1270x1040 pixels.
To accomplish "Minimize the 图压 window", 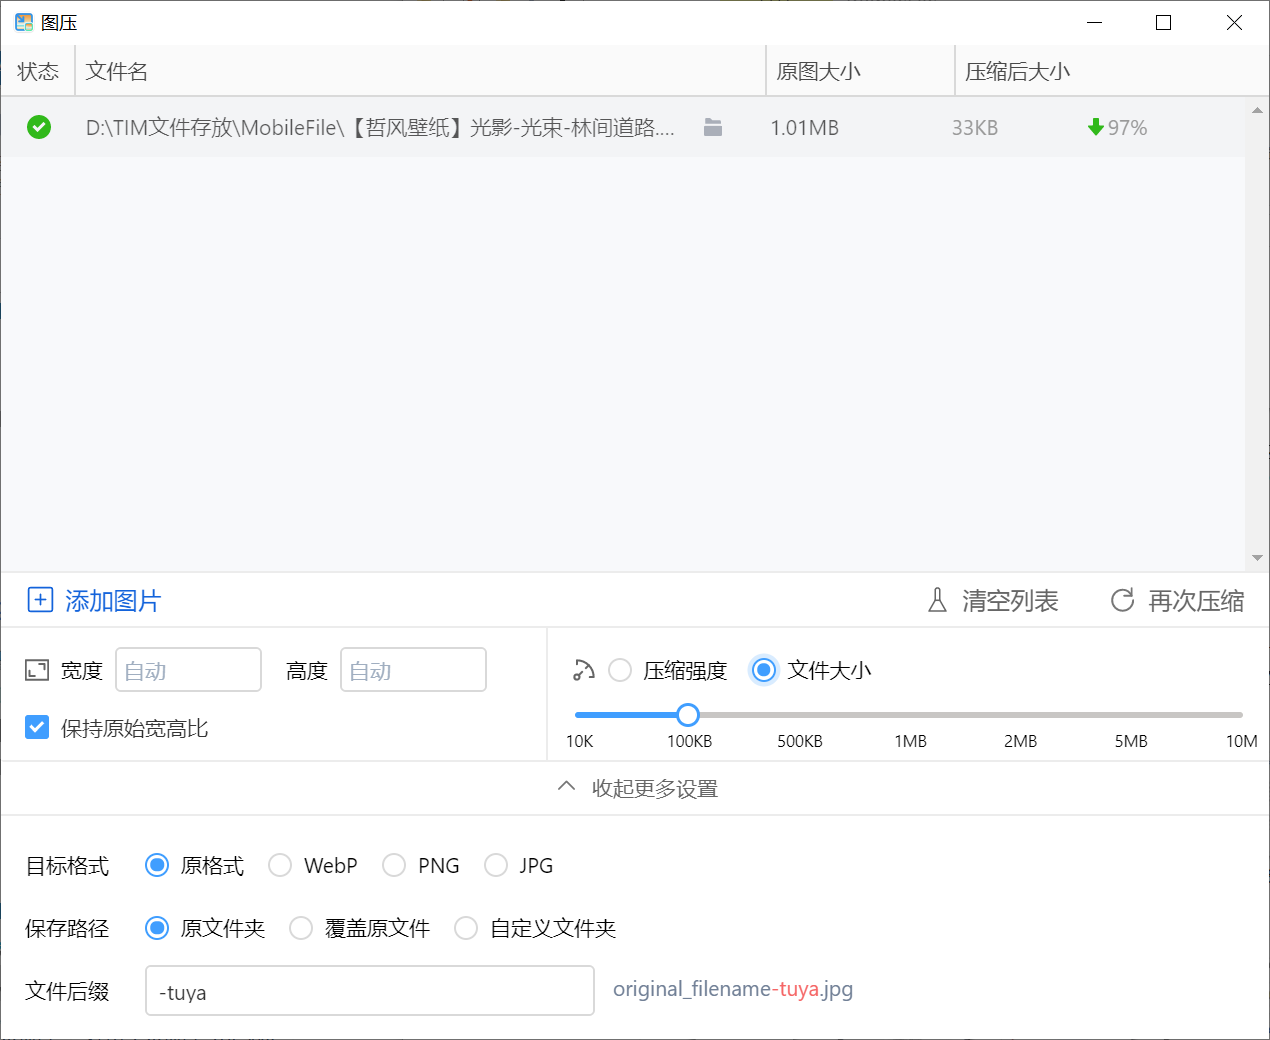I will (x=1095, y=22).
